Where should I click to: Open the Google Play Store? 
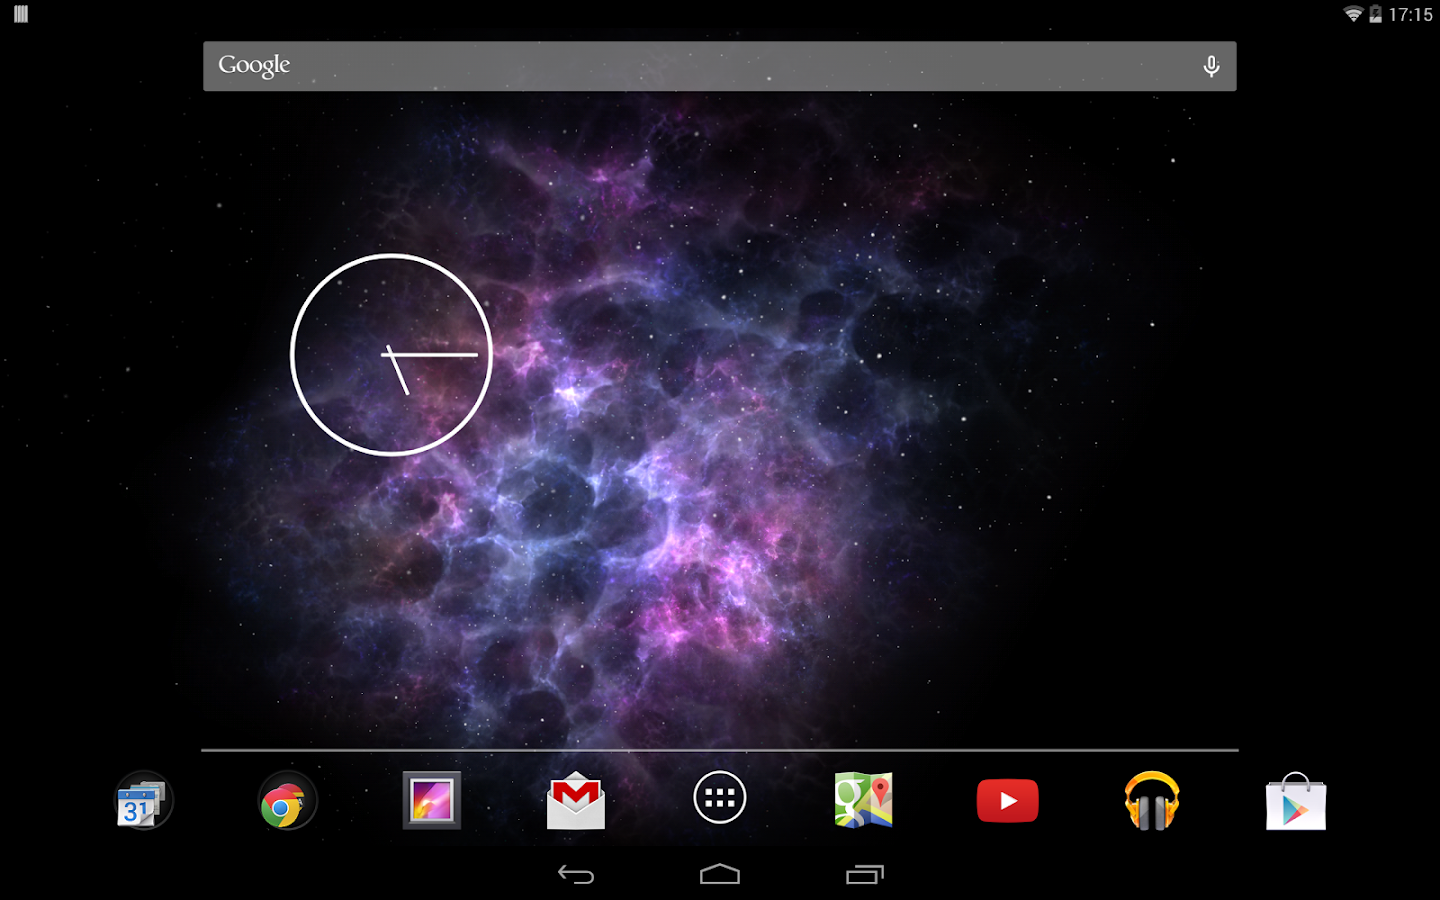click(x=1295, y=800)
